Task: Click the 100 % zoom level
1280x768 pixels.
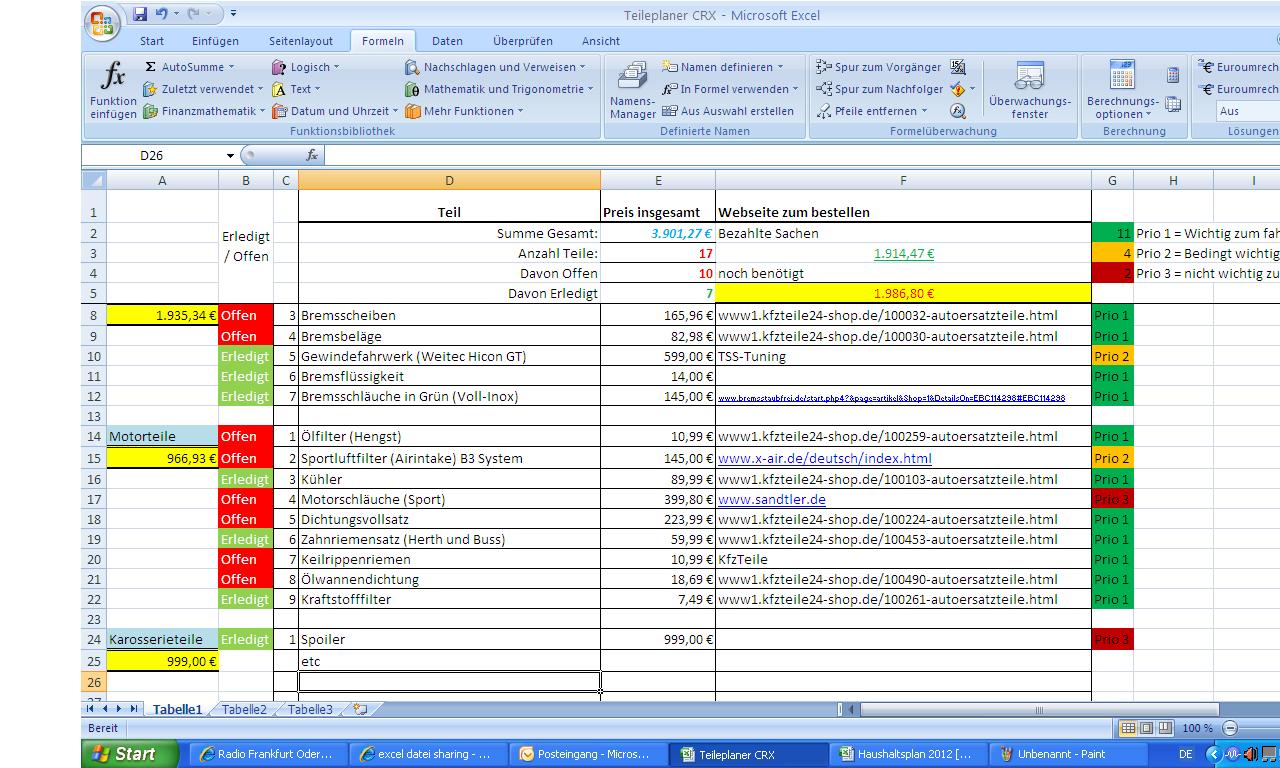Action: (1197, 728)
